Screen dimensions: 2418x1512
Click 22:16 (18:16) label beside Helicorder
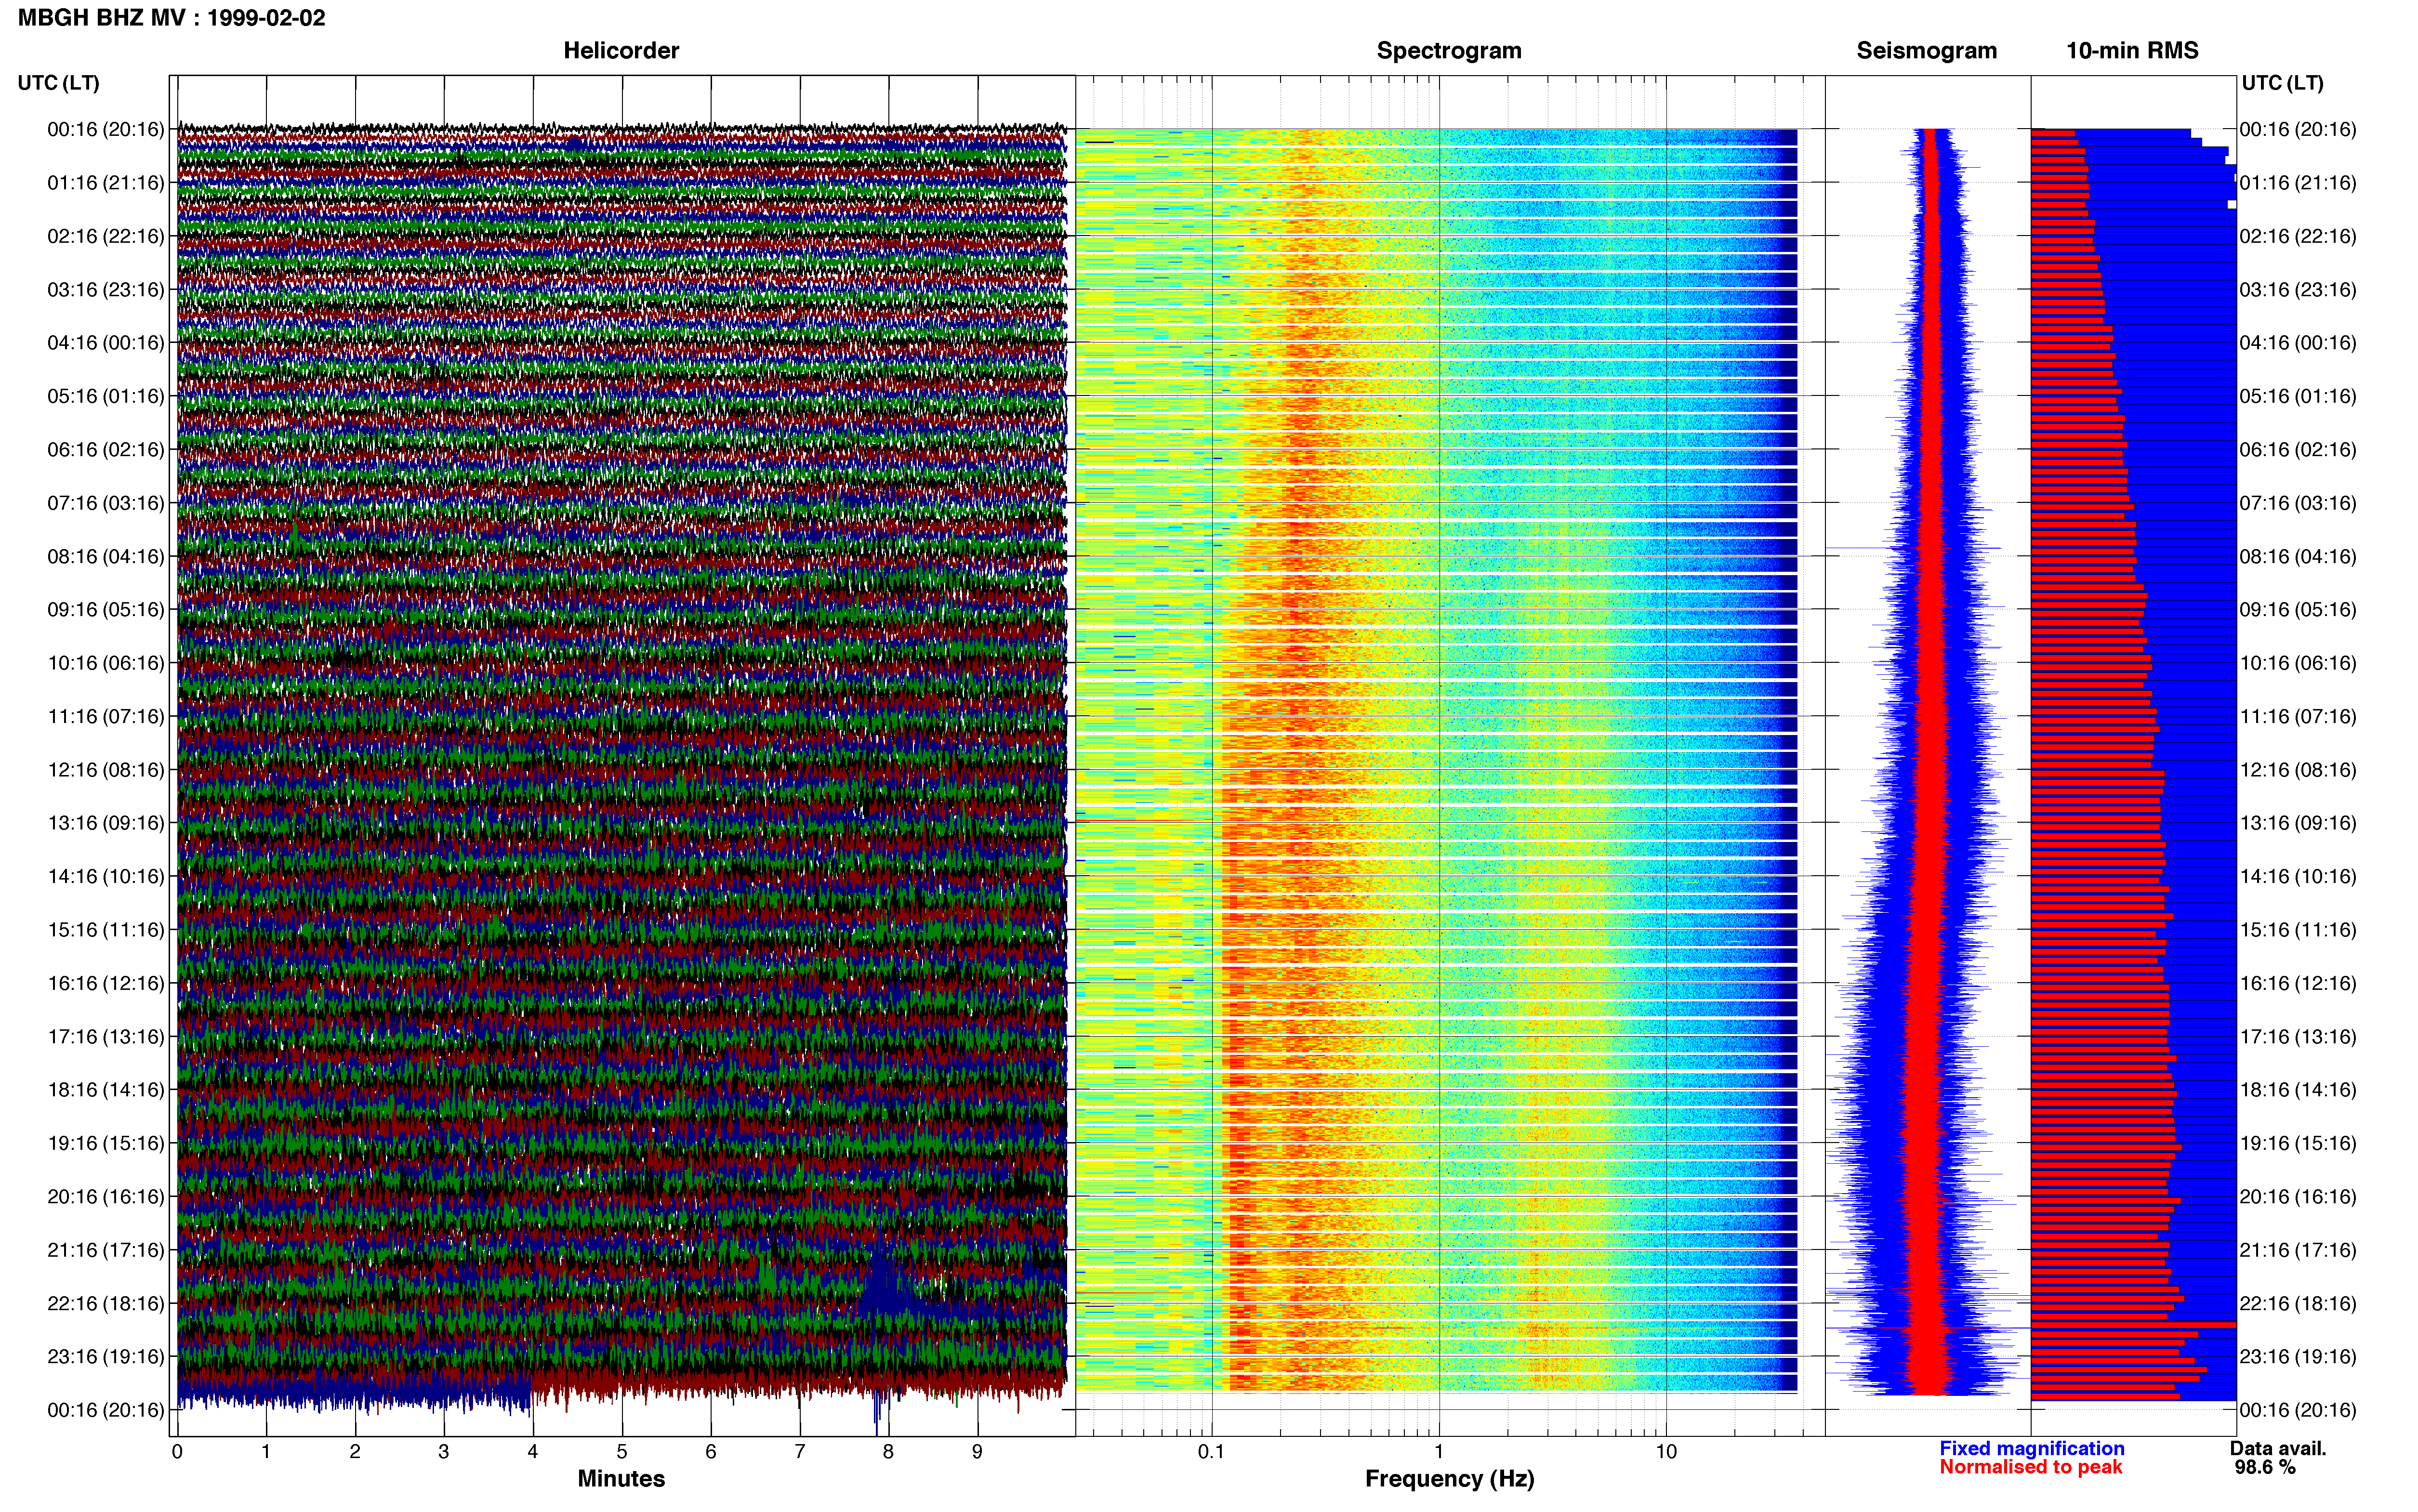[x=105, y=1303]
